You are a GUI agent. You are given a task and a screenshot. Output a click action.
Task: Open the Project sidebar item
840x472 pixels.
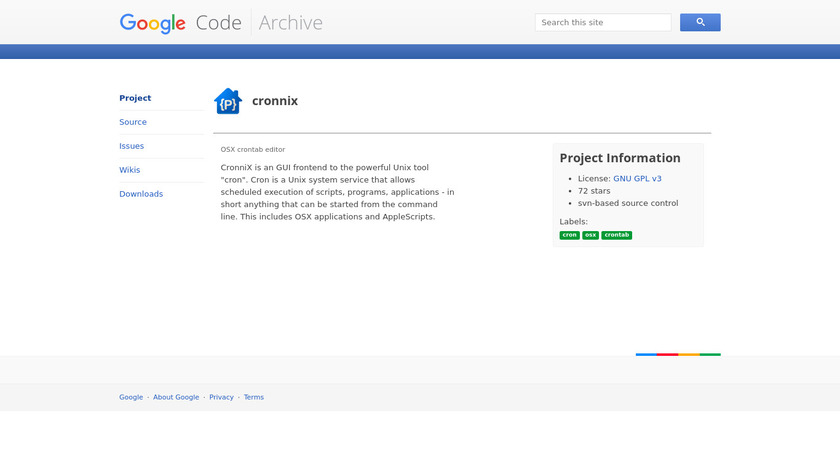(x=135, y=98)
